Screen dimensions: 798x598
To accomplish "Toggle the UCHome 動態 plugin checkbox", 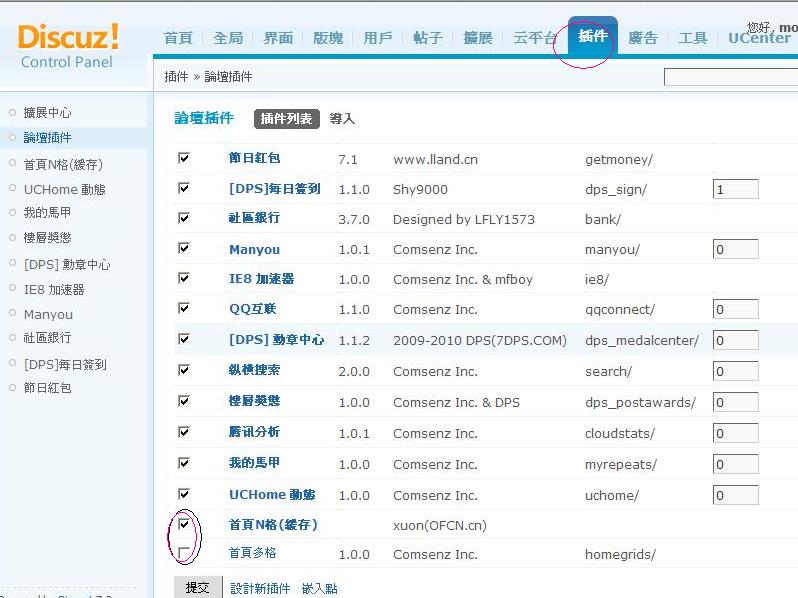I will coord(184,494).
